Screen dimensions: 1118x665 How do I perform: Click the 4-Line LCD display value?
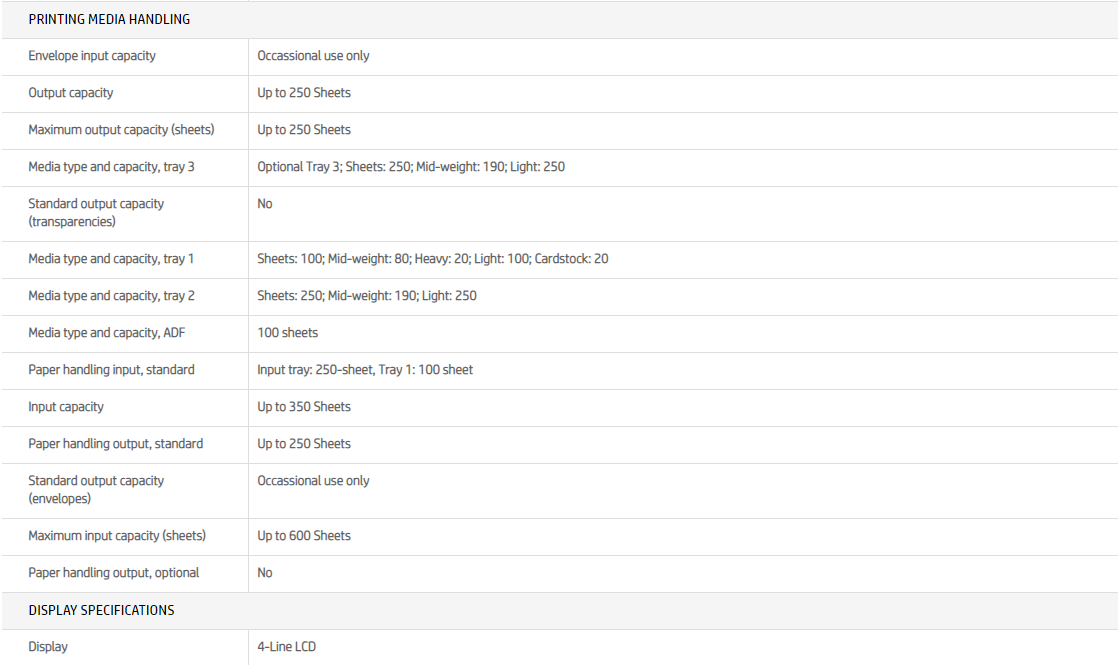tap(286, 647)
